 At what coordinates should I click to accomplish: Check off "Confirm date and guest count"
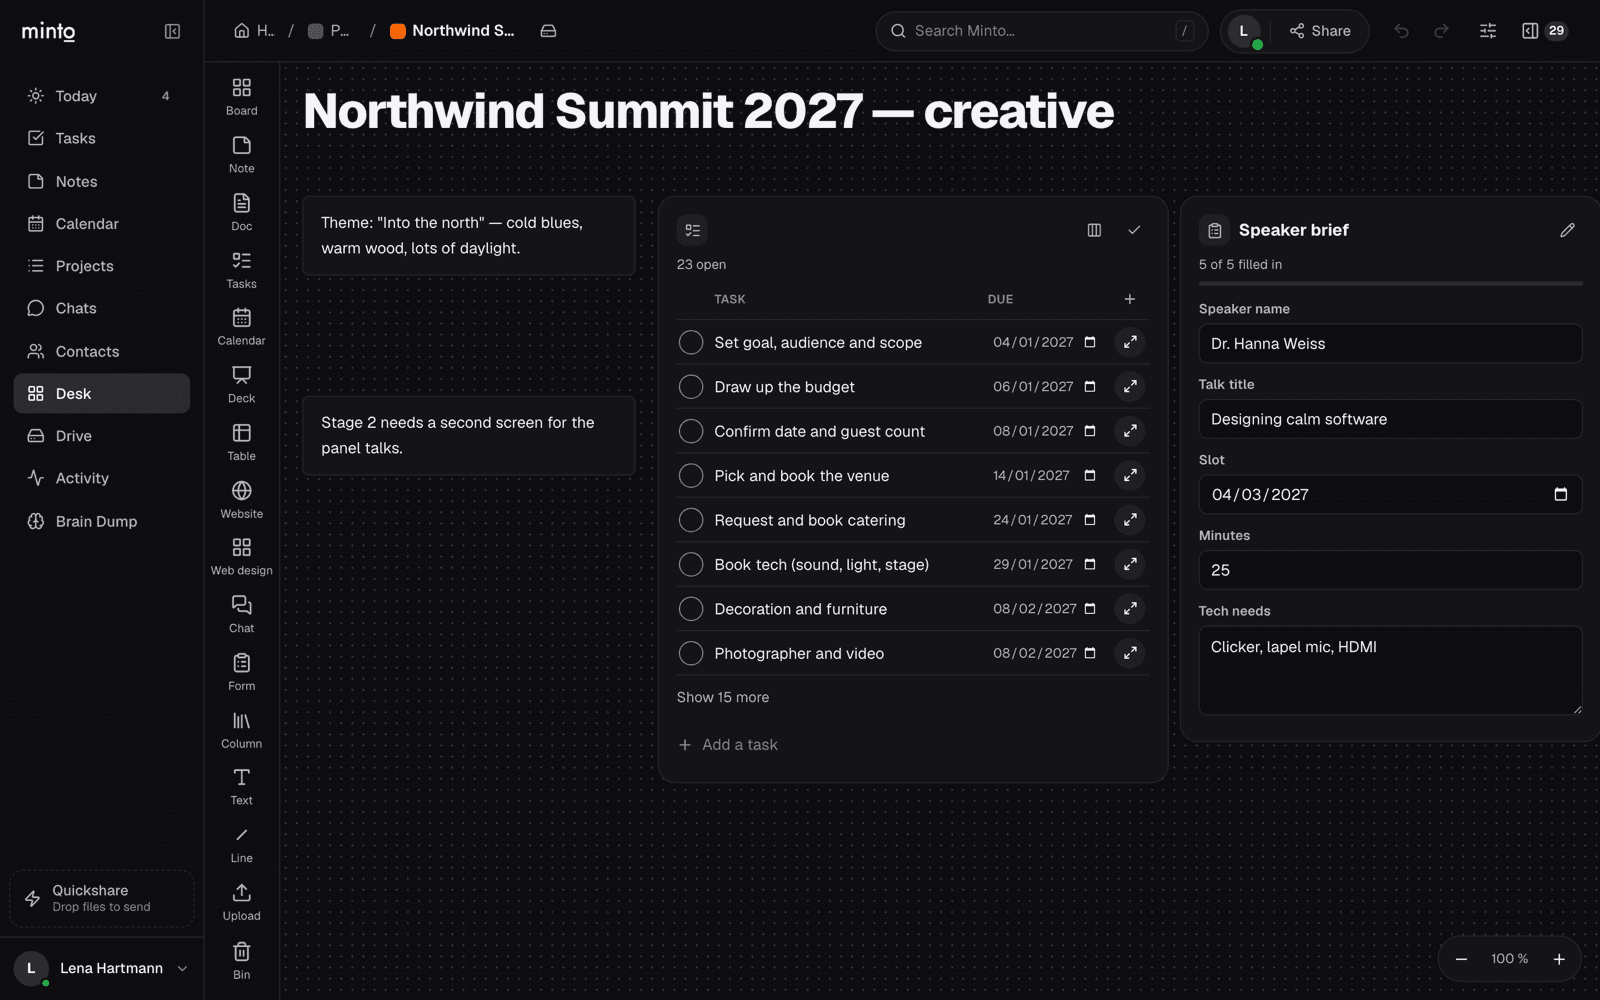tap(691, 431)
